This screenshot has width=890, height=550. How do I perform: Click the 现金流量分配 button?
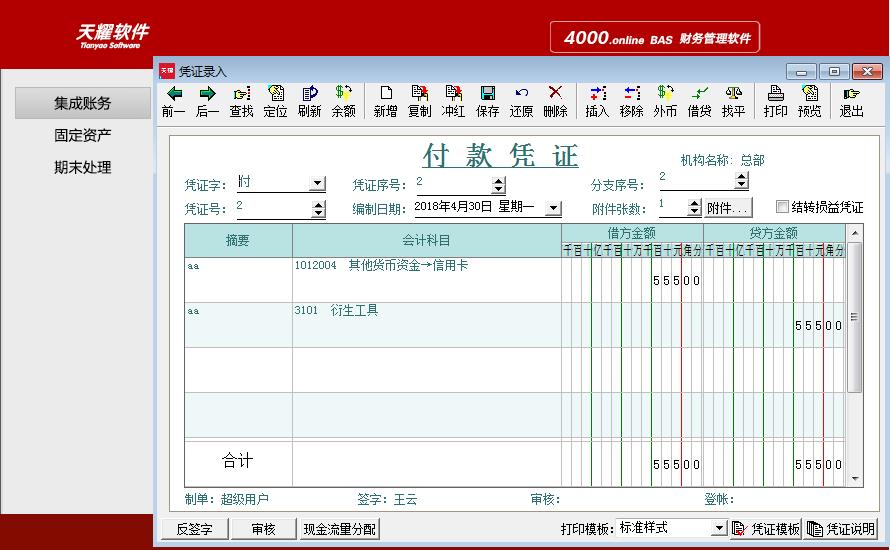(339, 529)
